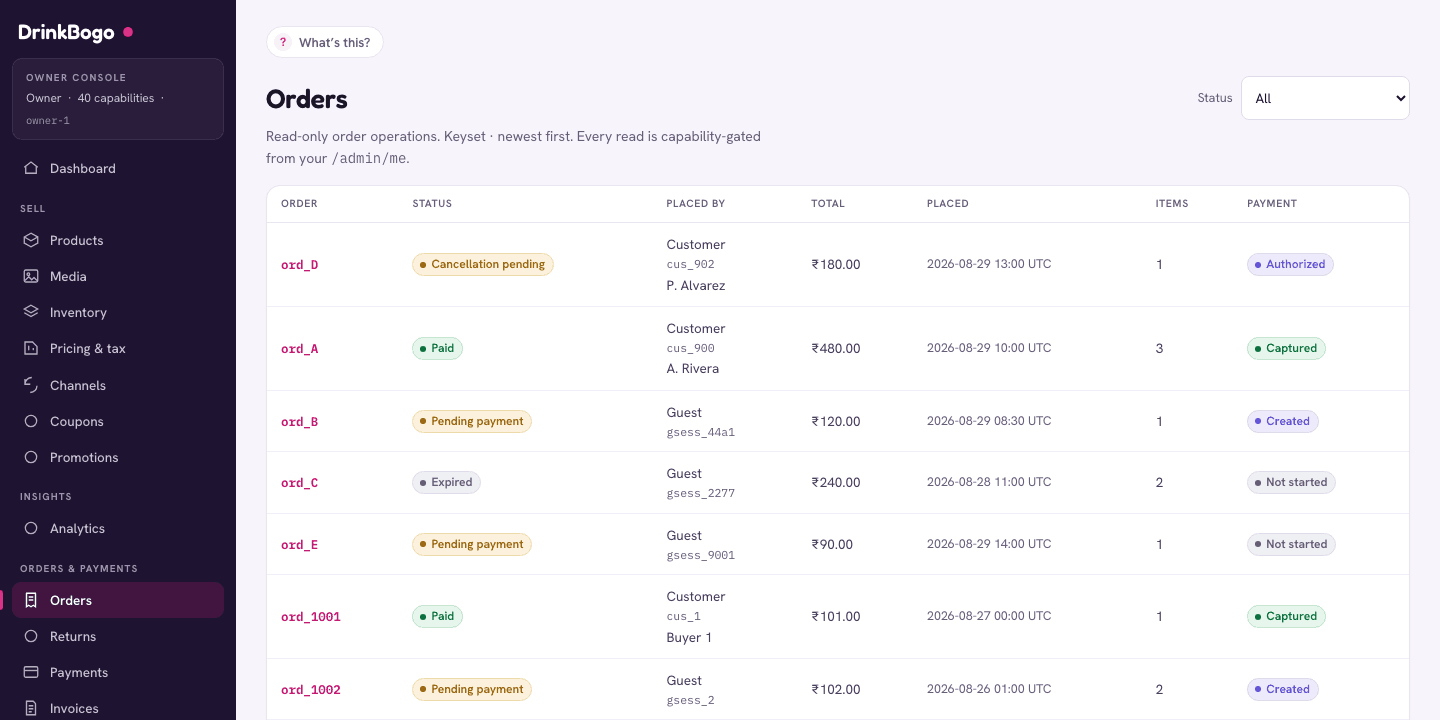Open the Returns page
Image resolution: width=1440 pixels, height=720 pixels.
click(x=118, y=636)
